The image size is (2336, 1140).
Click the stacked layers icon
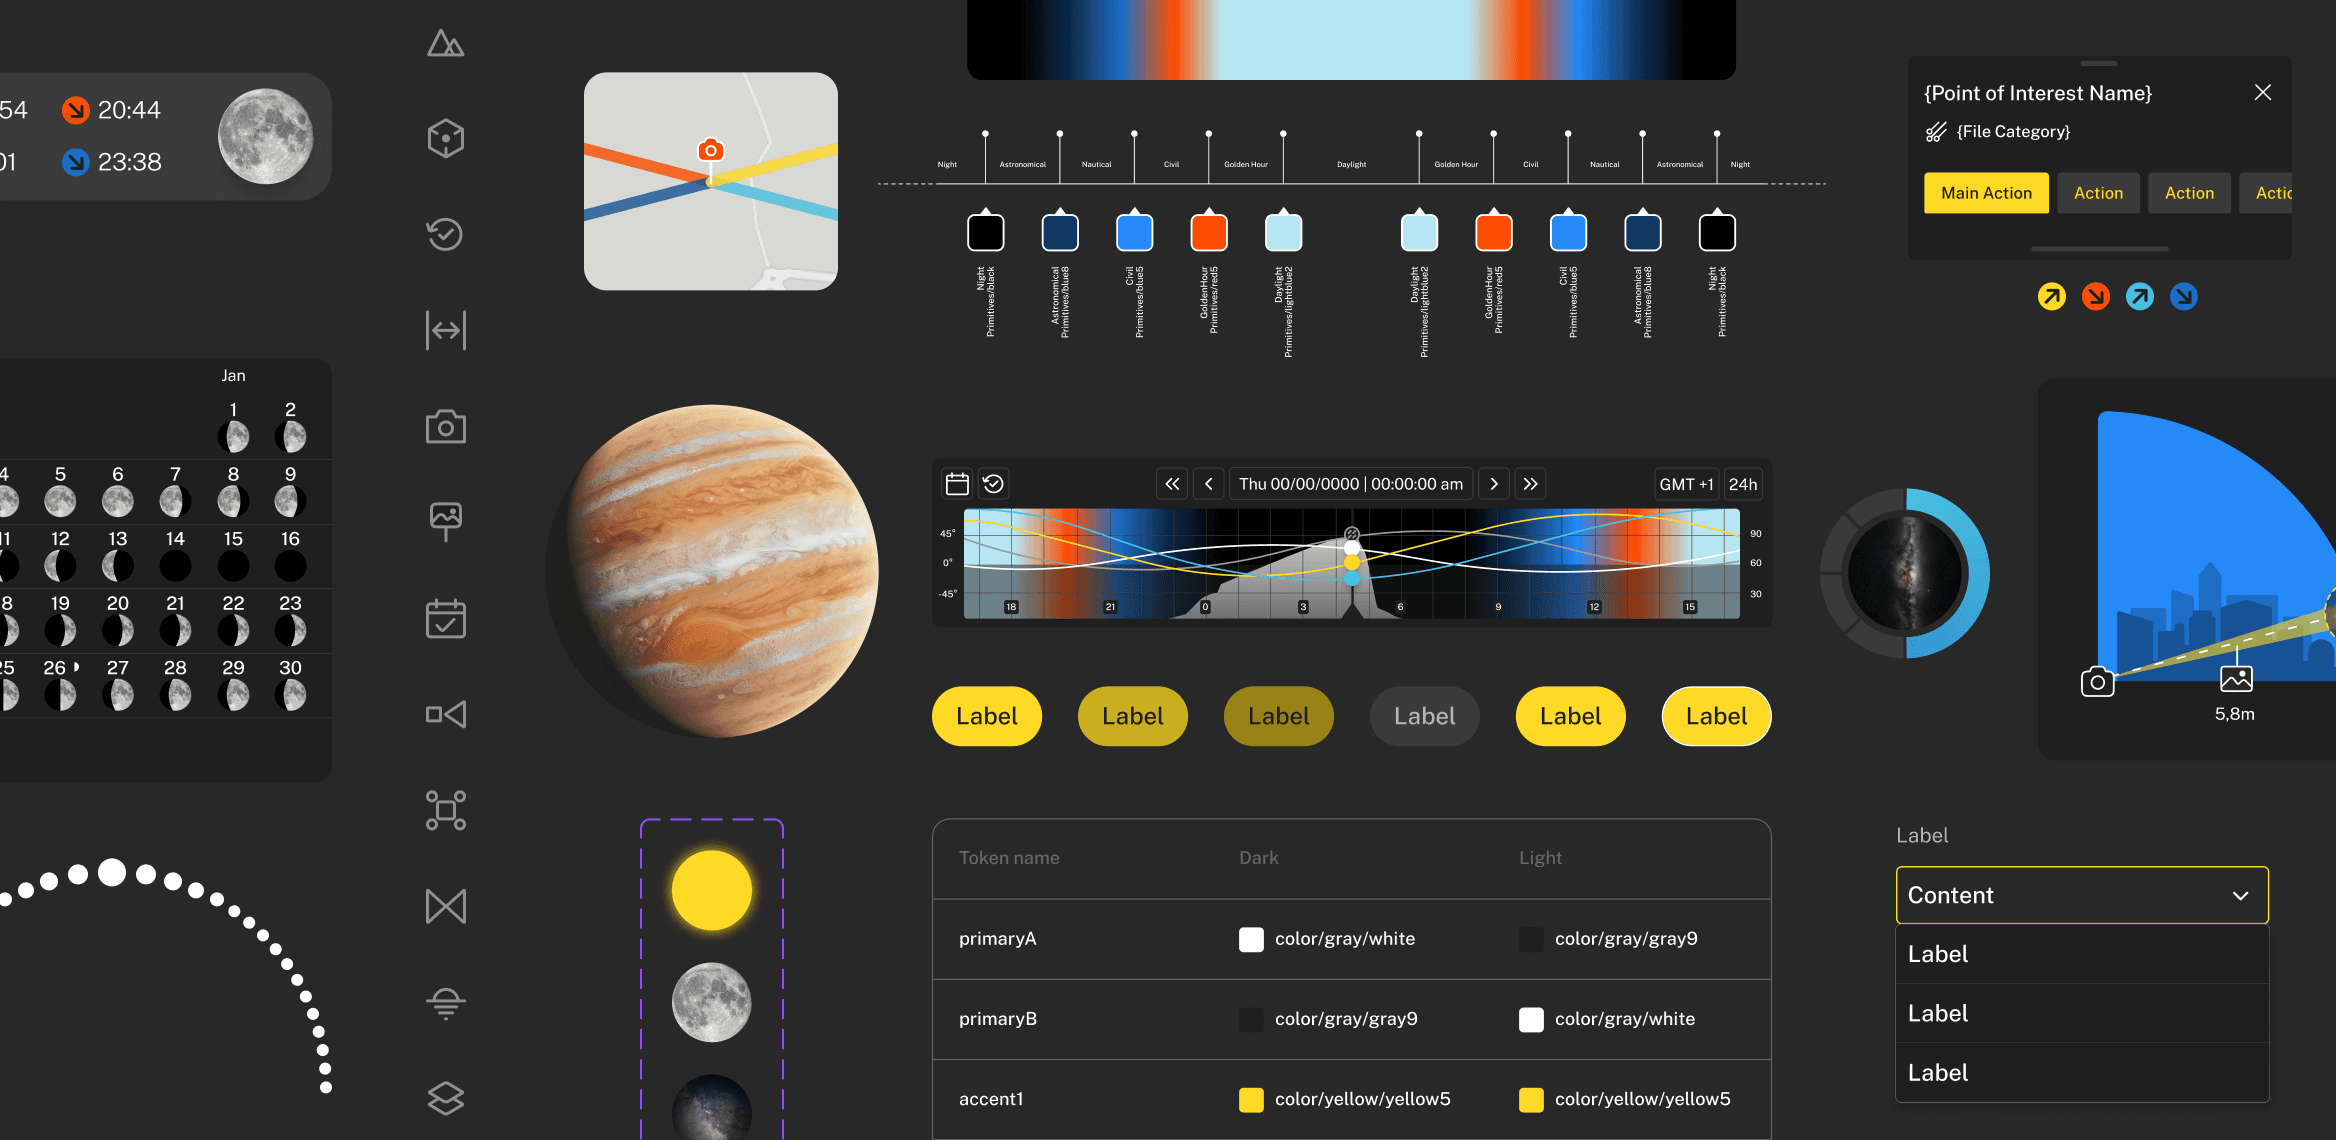pos(445,1098)
